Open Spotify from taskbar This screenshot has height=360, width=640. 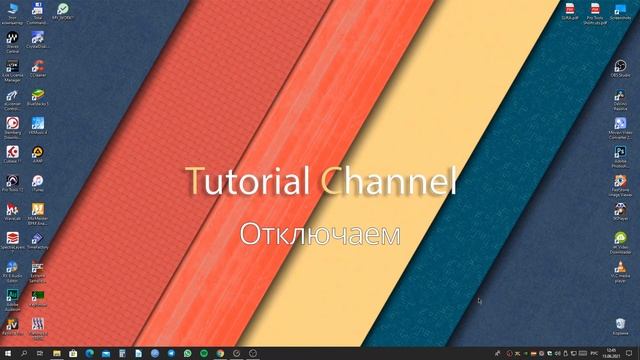click(x=204, y=353)
